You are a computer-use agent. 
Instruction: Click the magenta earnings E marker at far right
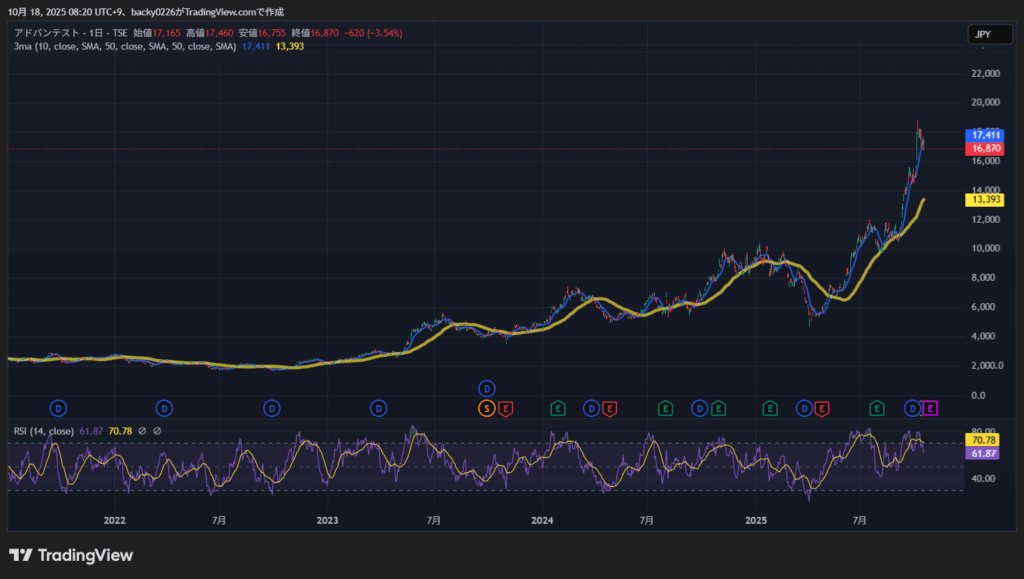pos(930,408)
